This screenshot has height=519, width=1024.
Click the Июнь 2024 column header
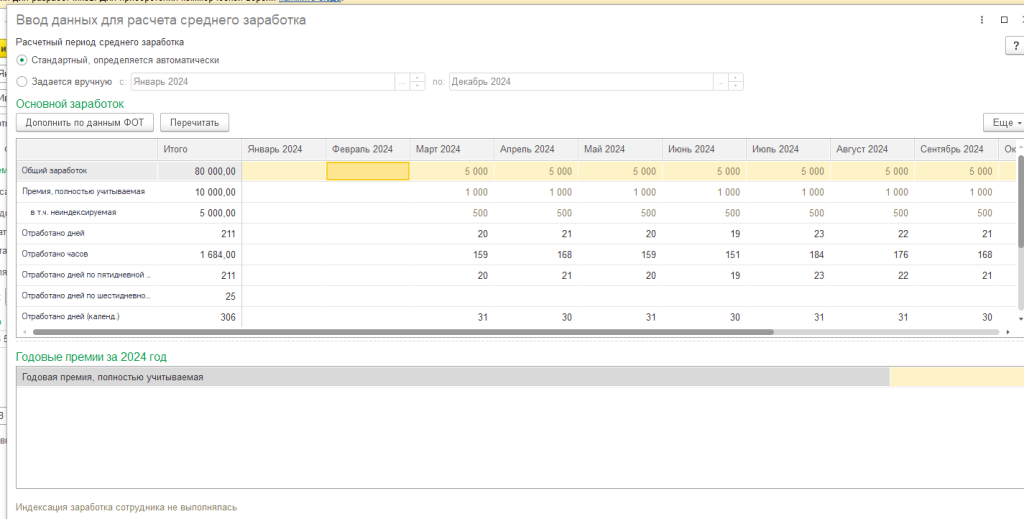coord(704,149)
